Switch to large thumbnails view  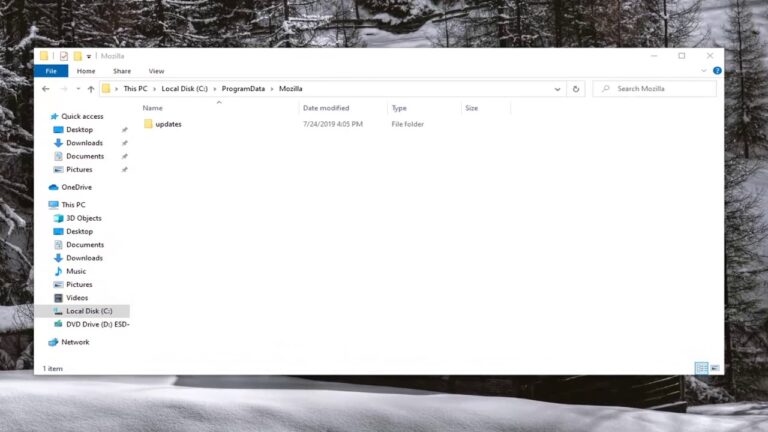(715, 368)
